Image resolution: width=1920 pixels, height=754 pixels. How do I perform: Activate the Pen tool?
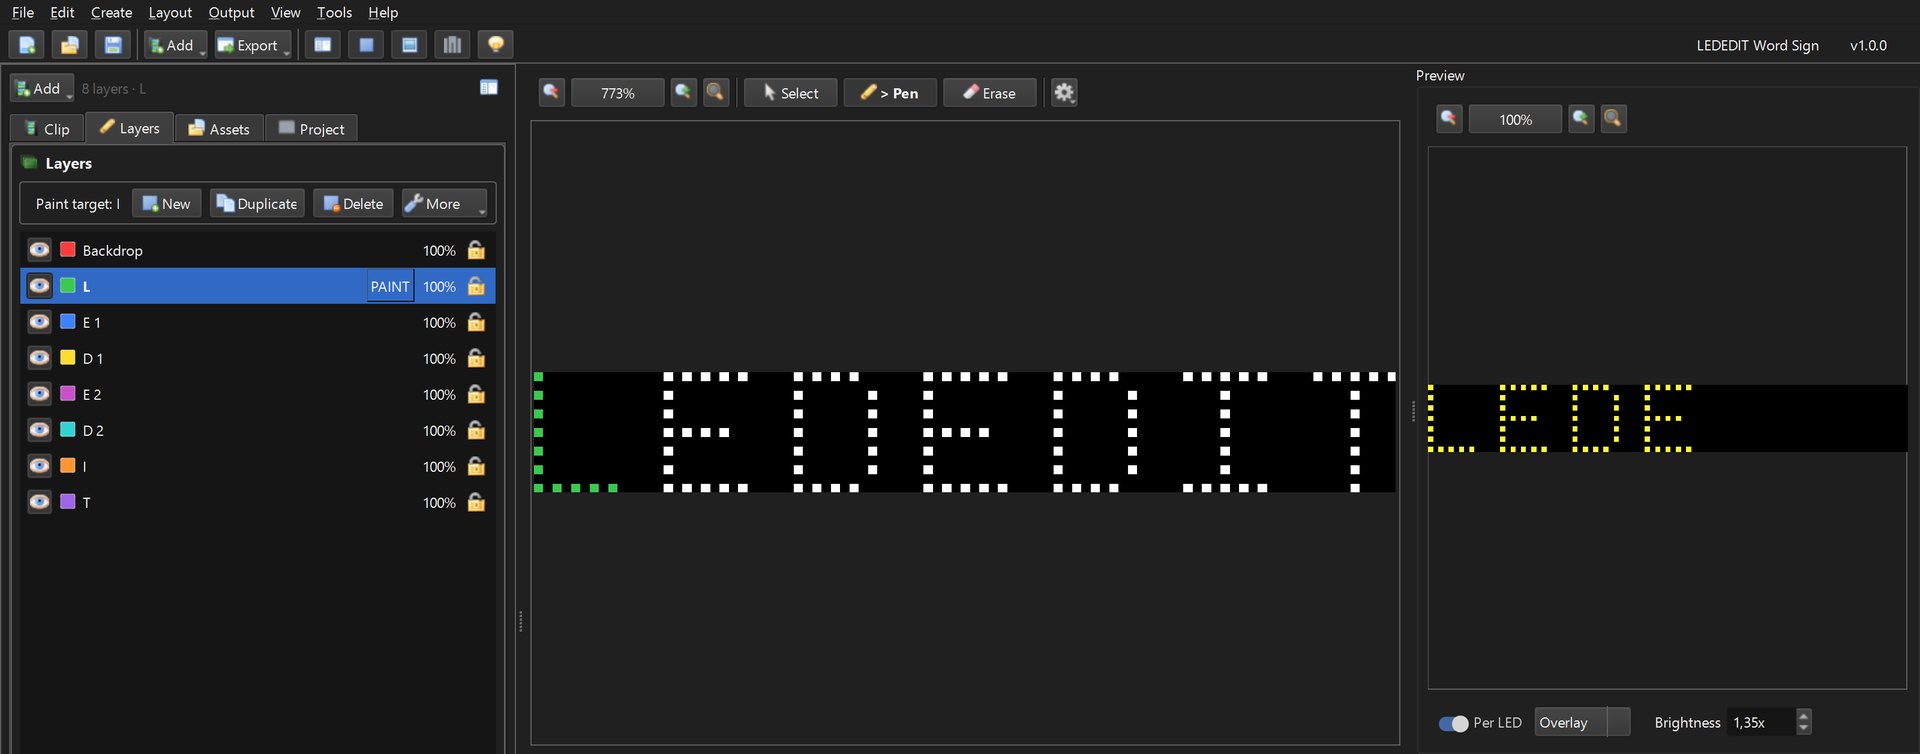(890, 93)
